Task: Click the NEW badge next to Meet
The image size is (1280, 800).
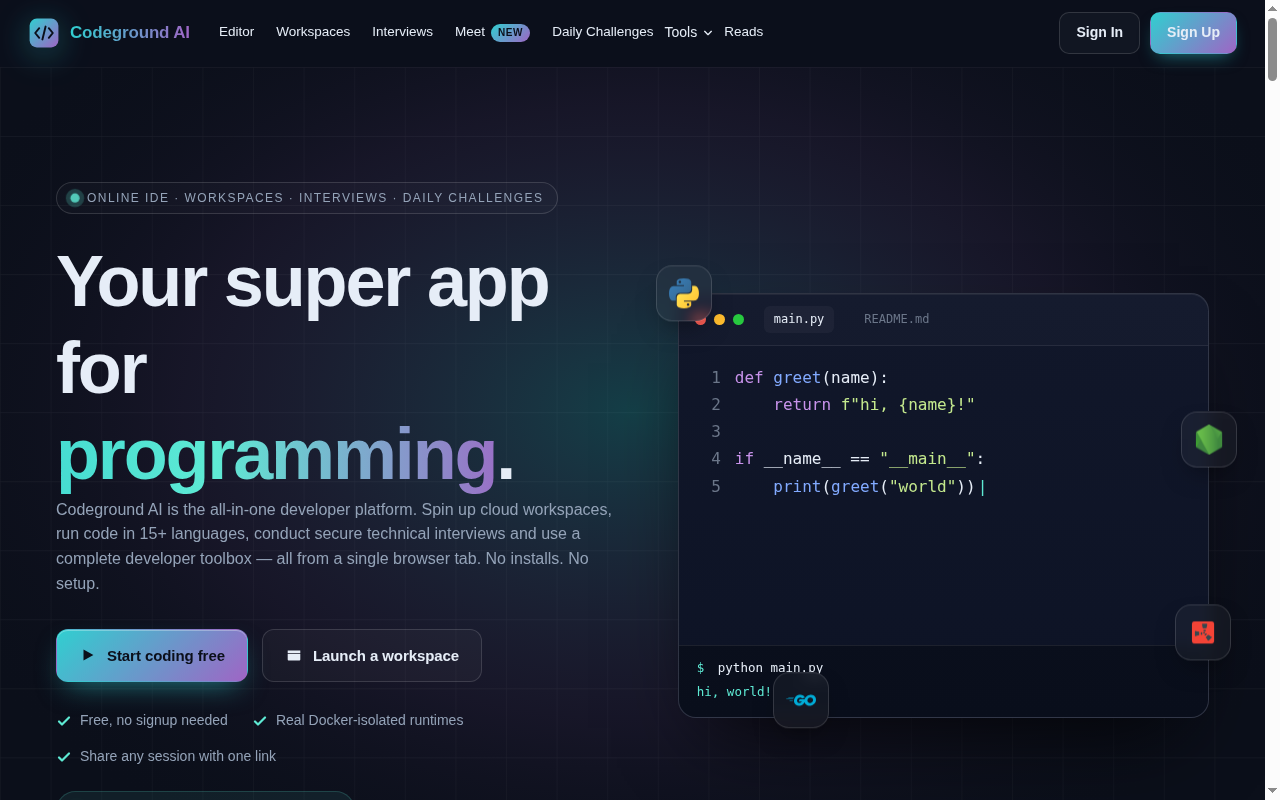Action: [510, 32]
